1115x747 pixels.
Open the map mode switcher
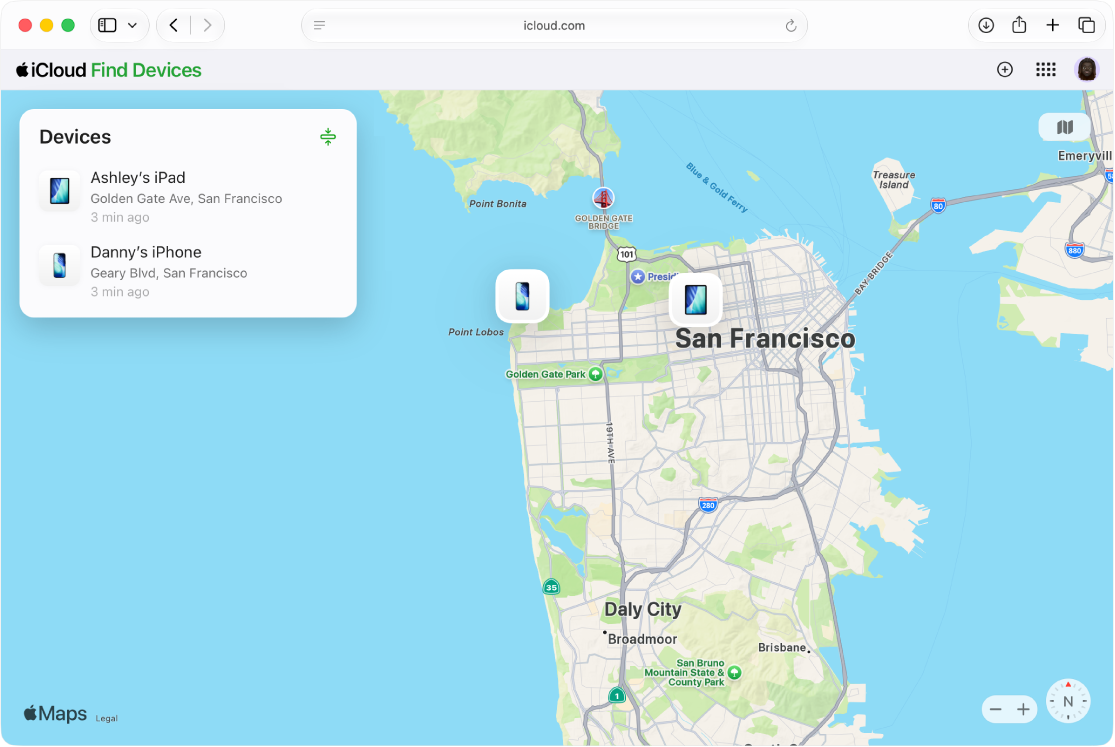pyautogui.click(x=1065, y=127)
